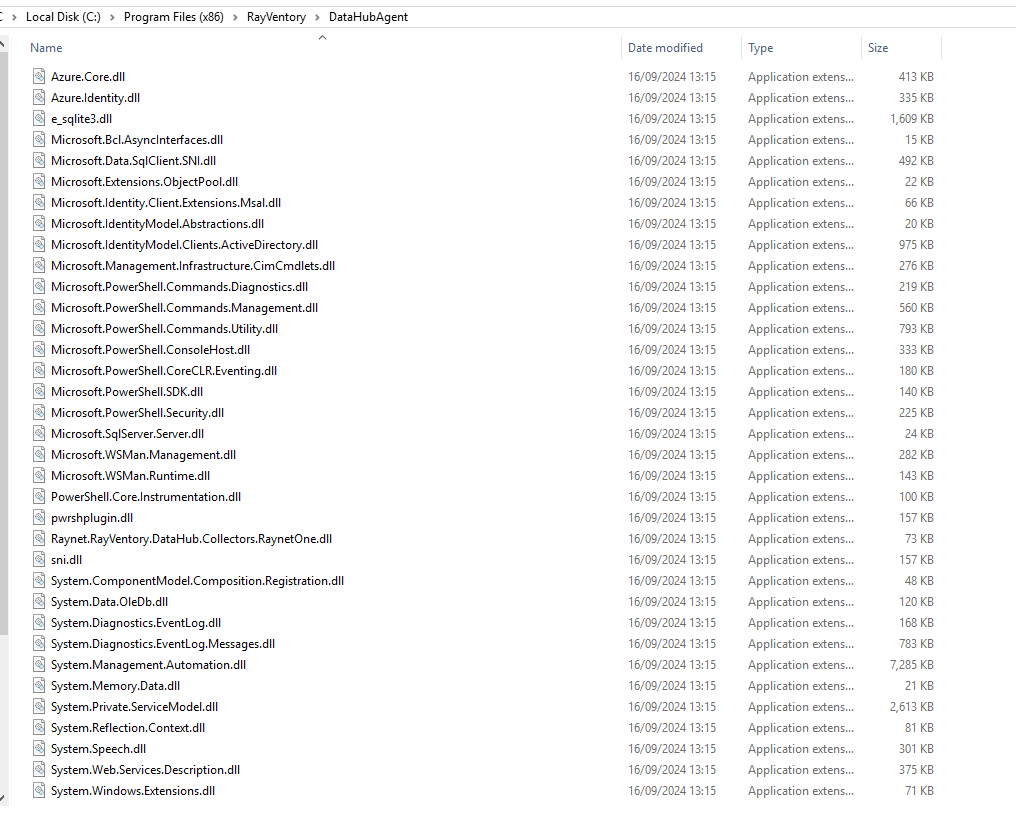Click the Azure.Core.dll file icon
The width and height of the screenshot is (1016, 826).
tap(40, 76)
